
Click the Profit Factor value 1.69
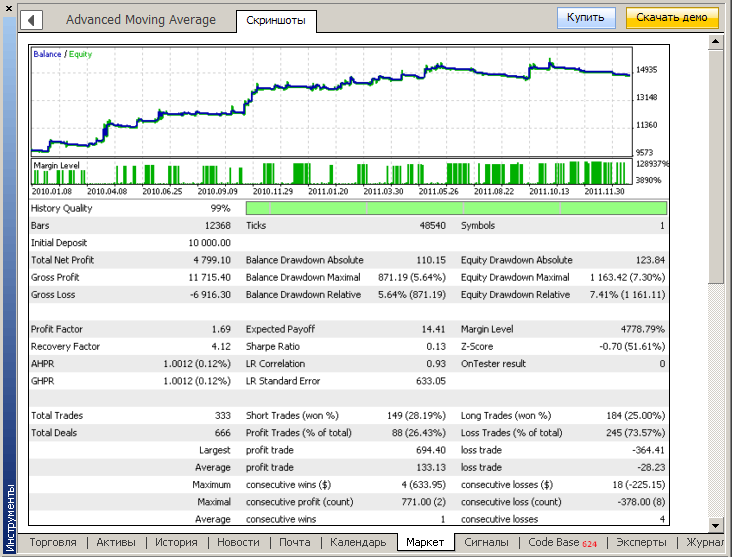pyautogui.click(x=221, y=329)
